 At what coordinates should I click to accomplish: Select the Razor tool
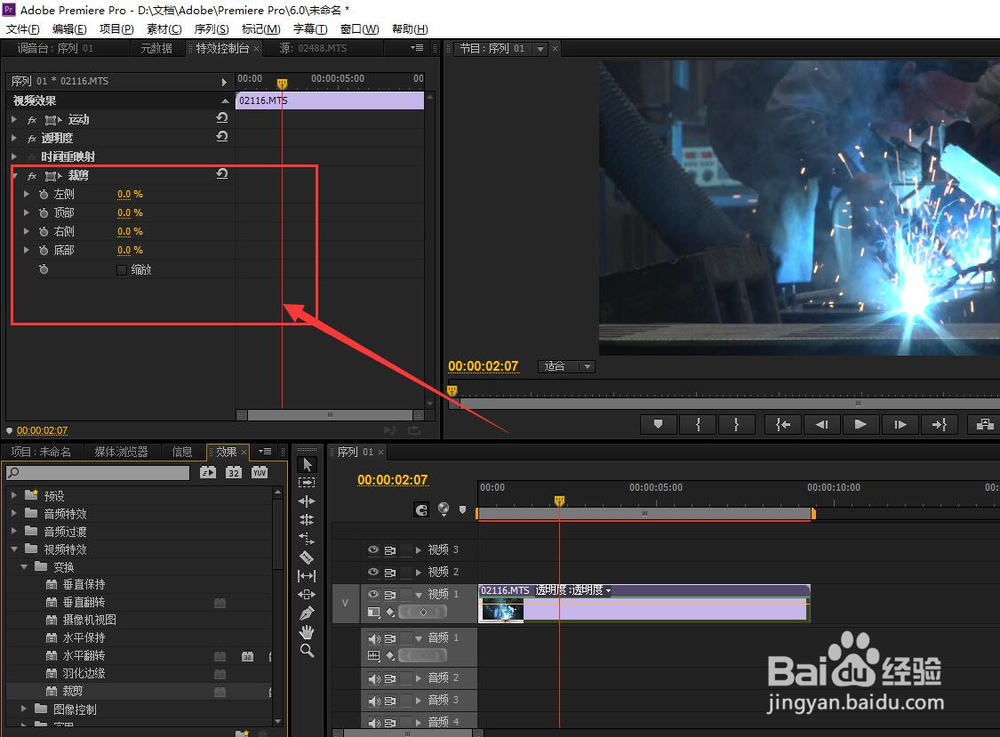click(x=307, y=557)
